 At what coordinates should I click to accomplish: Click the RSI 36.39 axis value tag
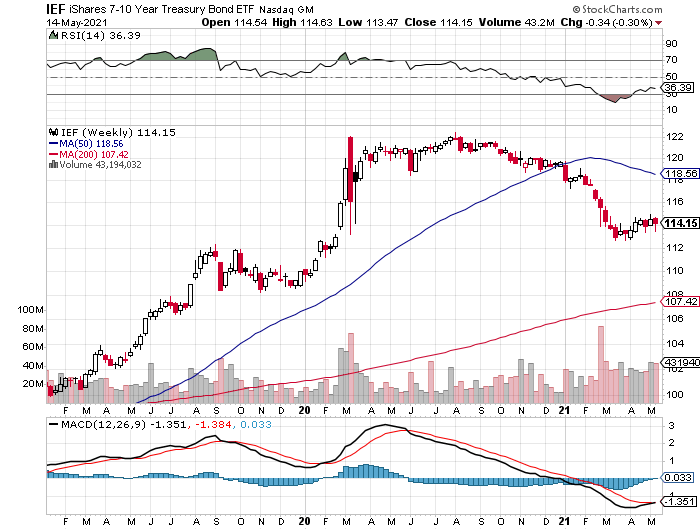pos(678,87)
